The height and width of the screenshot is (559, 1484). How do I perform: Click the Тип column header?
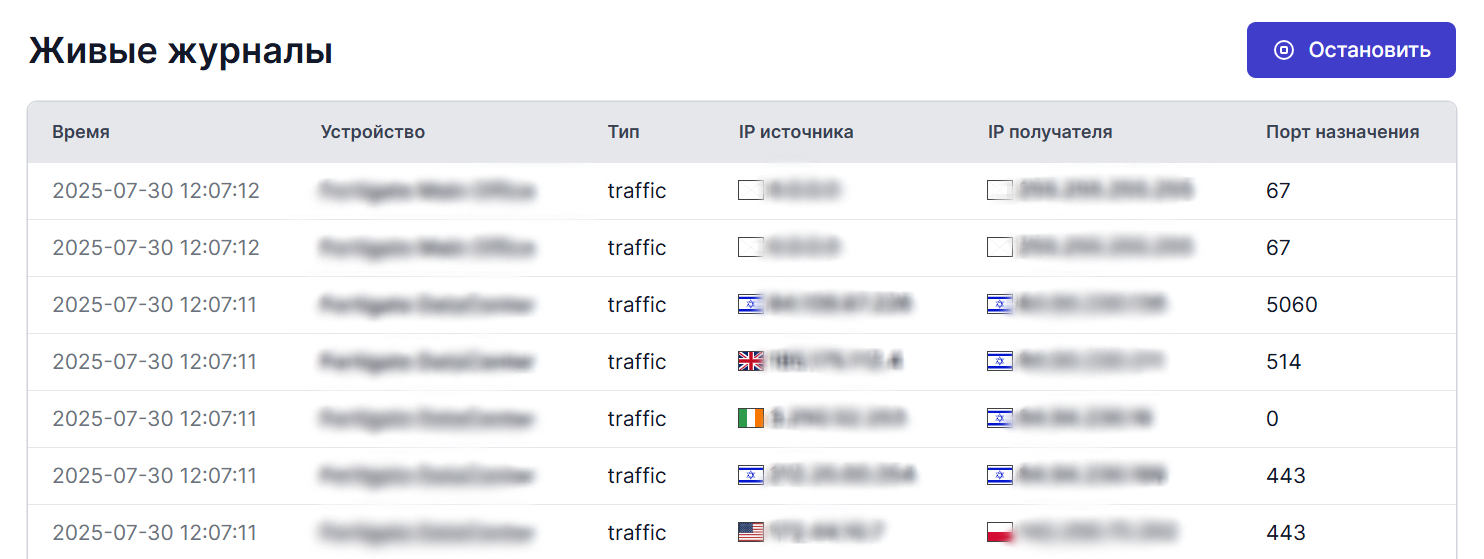pyautogui.click(x=623, y=132)
